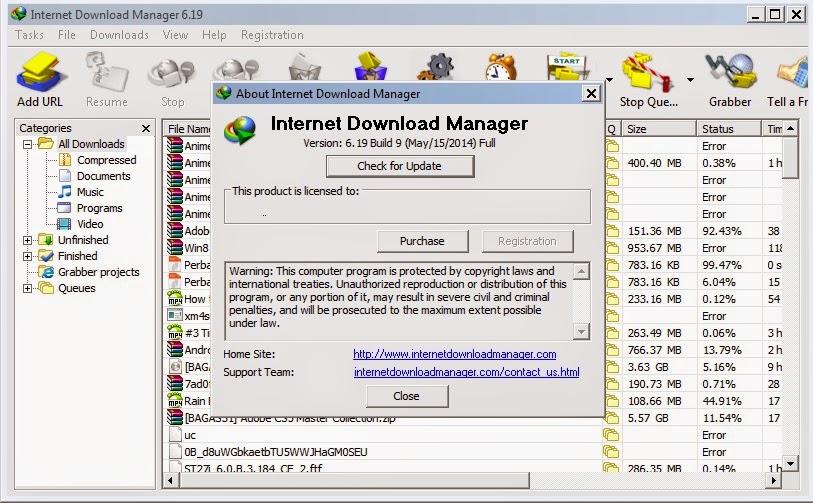
Task: Open the Help menu
Action: pyautogui.click(x=214, y=35)
